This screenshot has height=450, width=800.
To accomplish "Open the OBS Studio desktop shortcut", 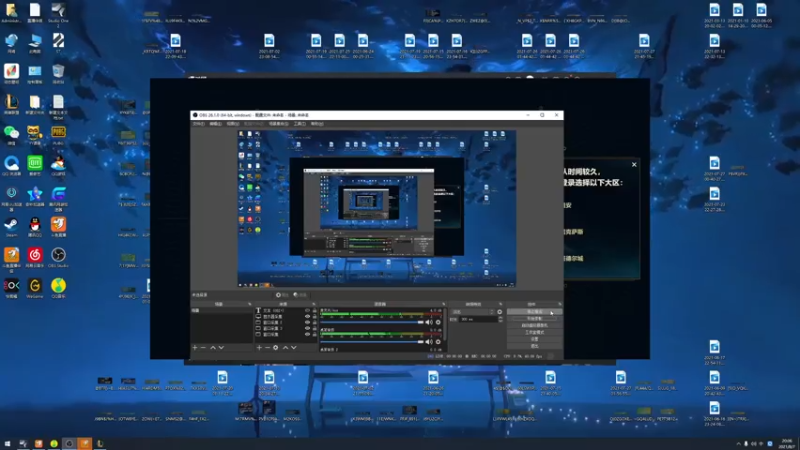I will [58, 258].
